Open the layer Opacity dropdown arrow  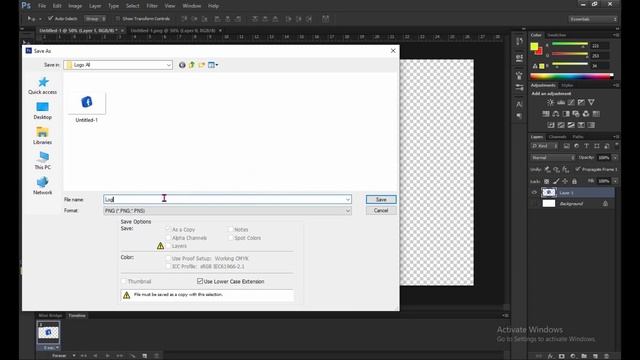tap(615, 158)
